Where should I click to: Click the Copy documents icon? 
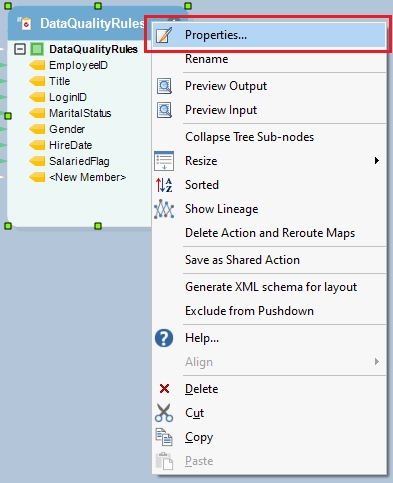tap(164, 437)
